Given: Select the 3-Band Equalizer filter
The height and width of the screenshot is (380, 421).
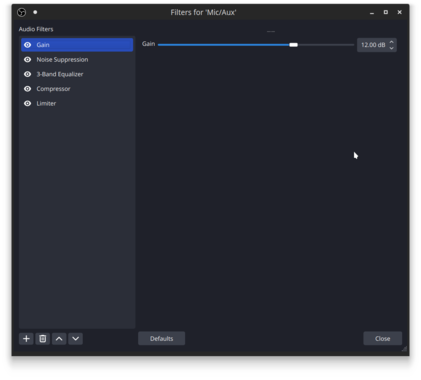Looking at the screenshot, I should (x=77, y=74).
